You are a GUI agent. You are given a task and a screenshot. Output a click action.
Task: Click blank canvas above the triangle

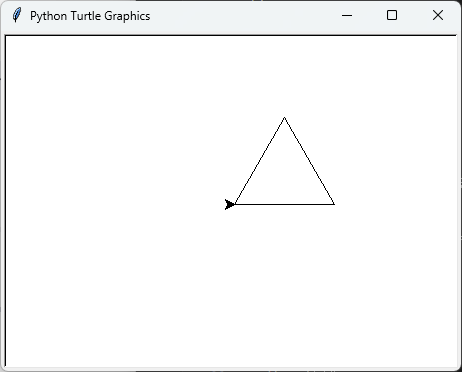pyautogui.click(x=284, y=73)
